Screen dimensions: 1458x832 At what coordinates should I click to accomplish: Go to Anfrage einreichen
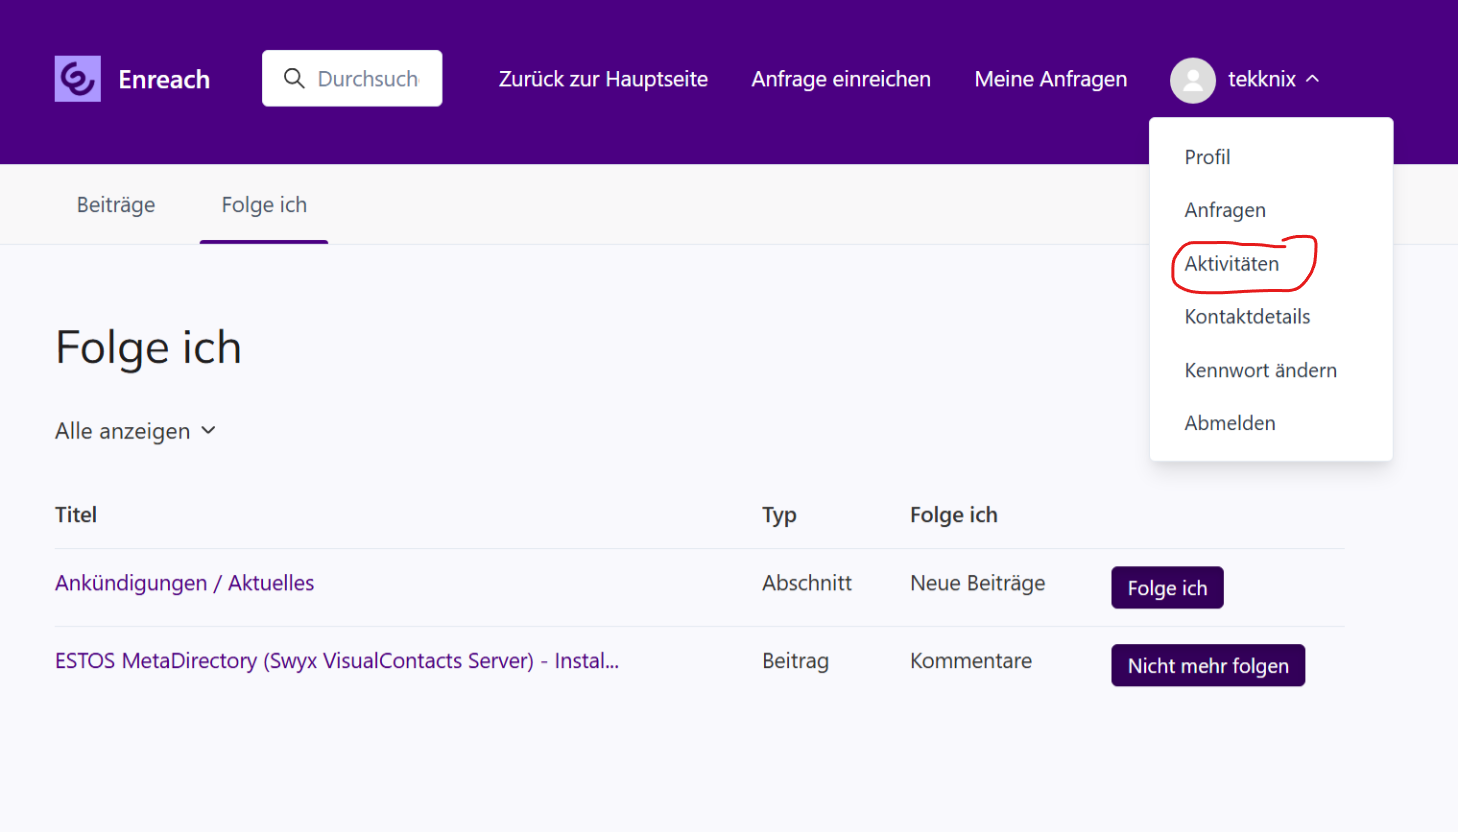[841, 79]
